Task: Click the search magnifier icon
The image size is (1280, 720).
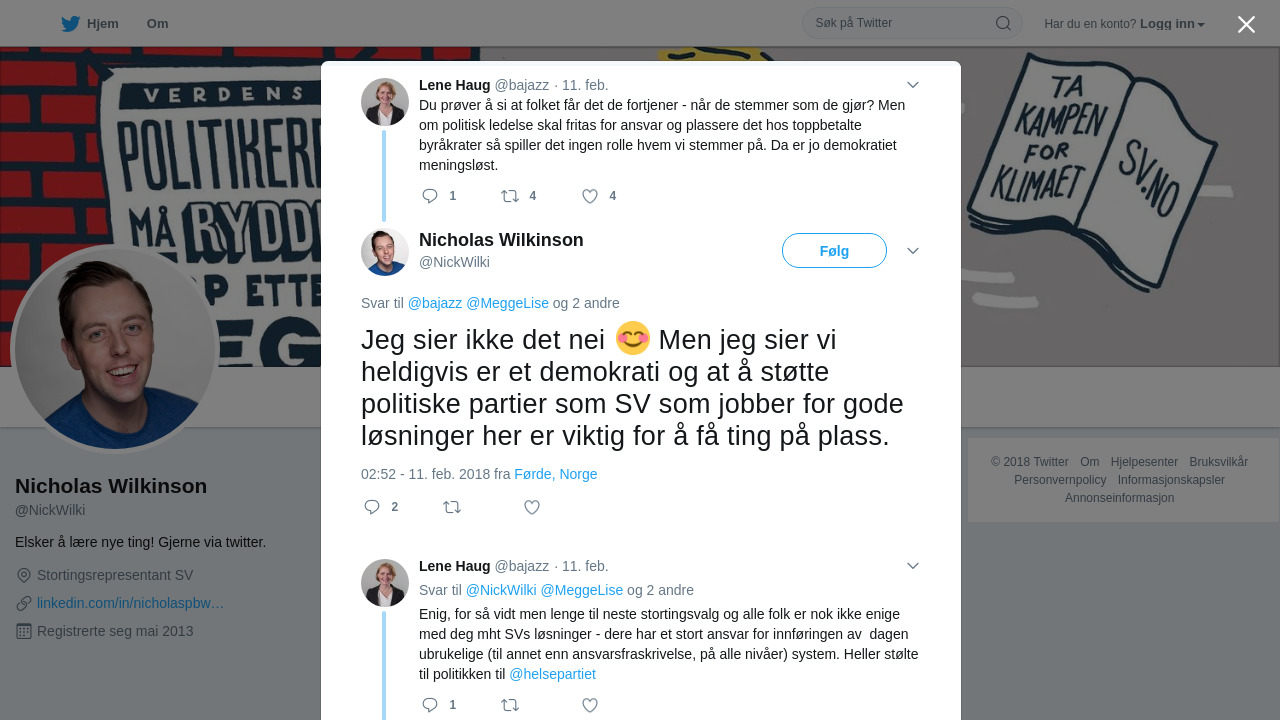Action: pos(1003,23)
